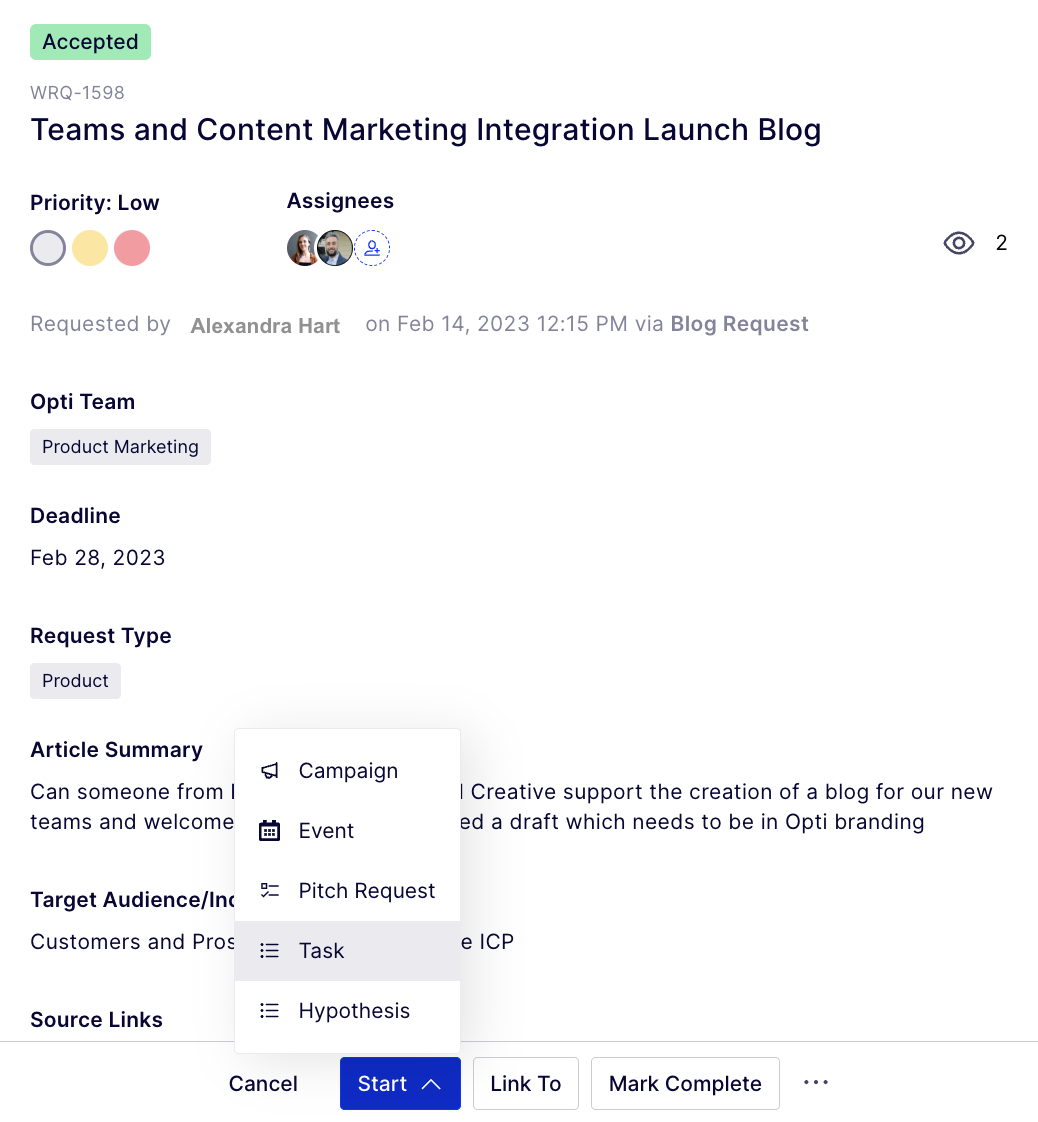Viewport: 1038px width, 1122px height.
Task: Select the low priority gray circle
Action: point(48,248)
